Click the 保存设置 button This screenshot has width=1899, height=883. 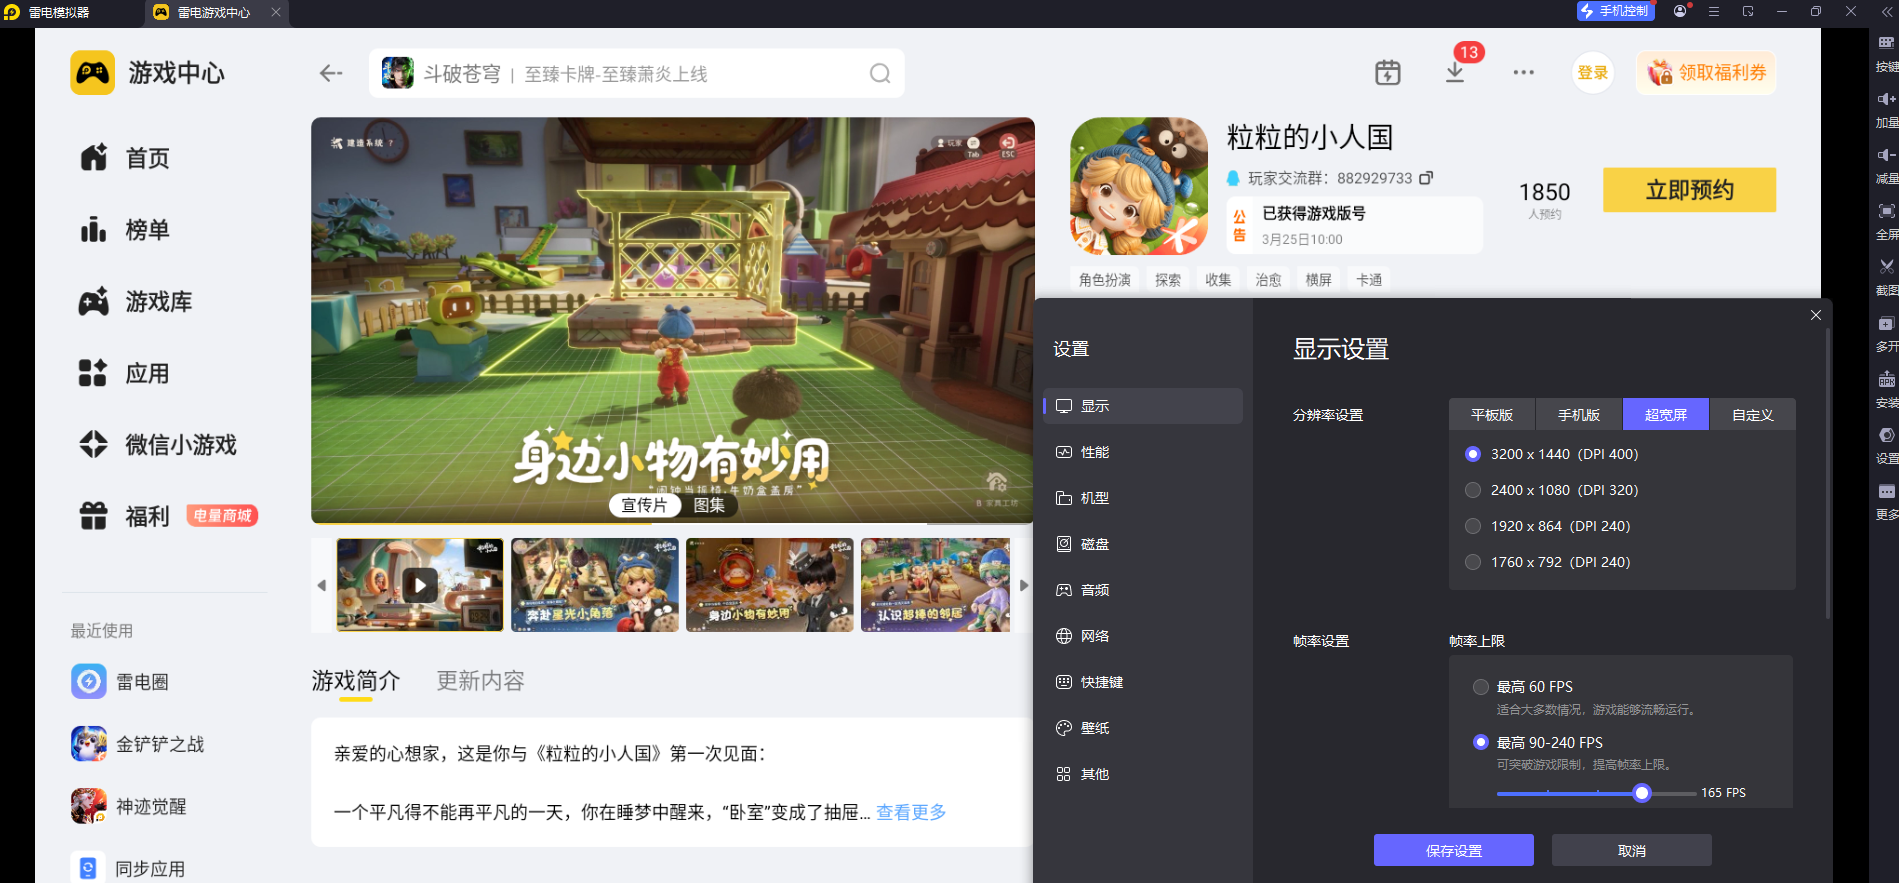click(1453, 850)
